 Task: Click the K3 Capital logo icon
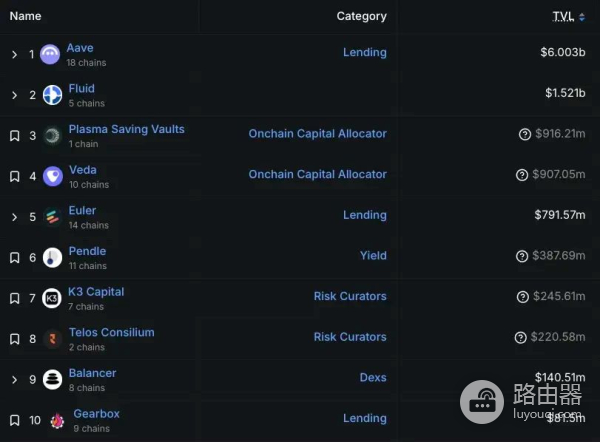[x=52, y=298]
